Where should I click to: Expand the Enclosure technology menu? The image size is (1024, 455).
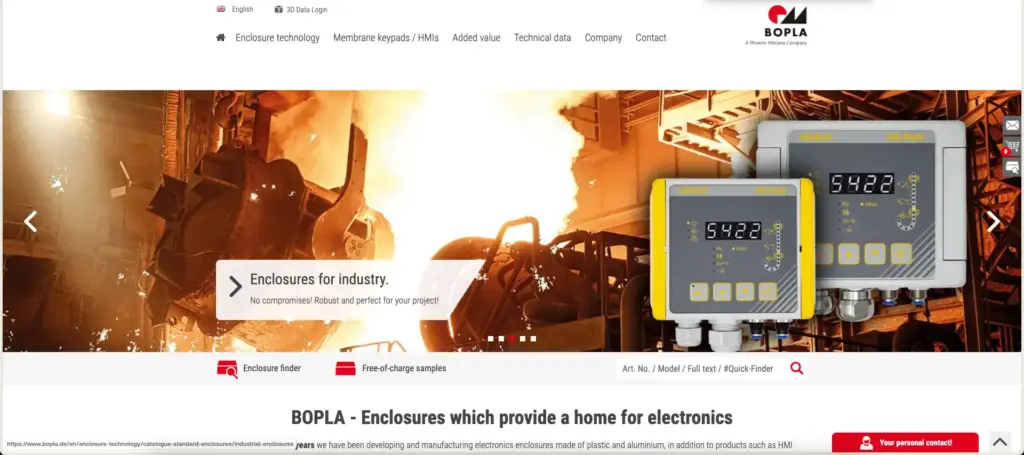(278, 38)
